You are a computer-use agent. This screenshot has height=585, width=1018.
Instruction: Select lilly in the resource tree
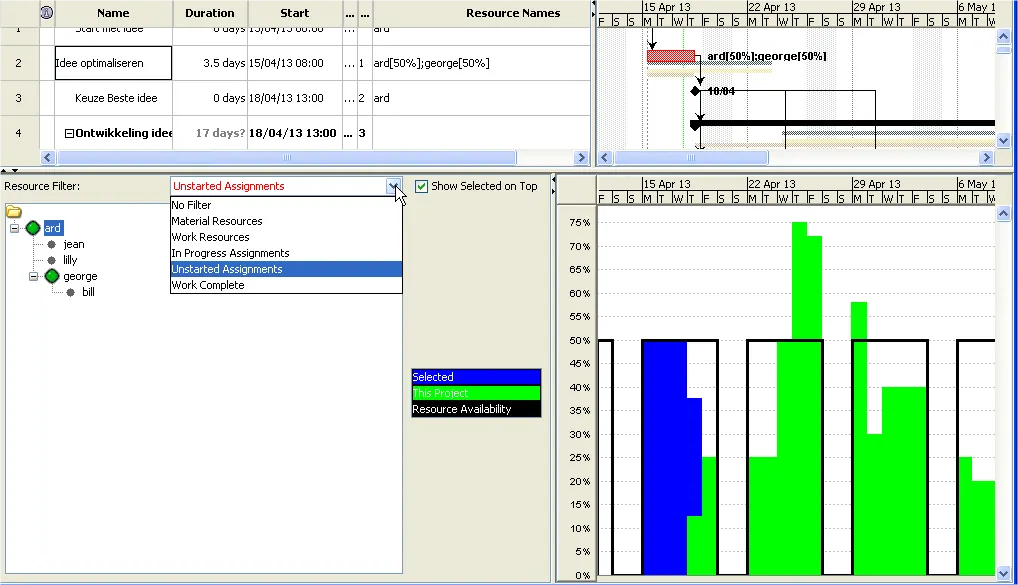70,260
